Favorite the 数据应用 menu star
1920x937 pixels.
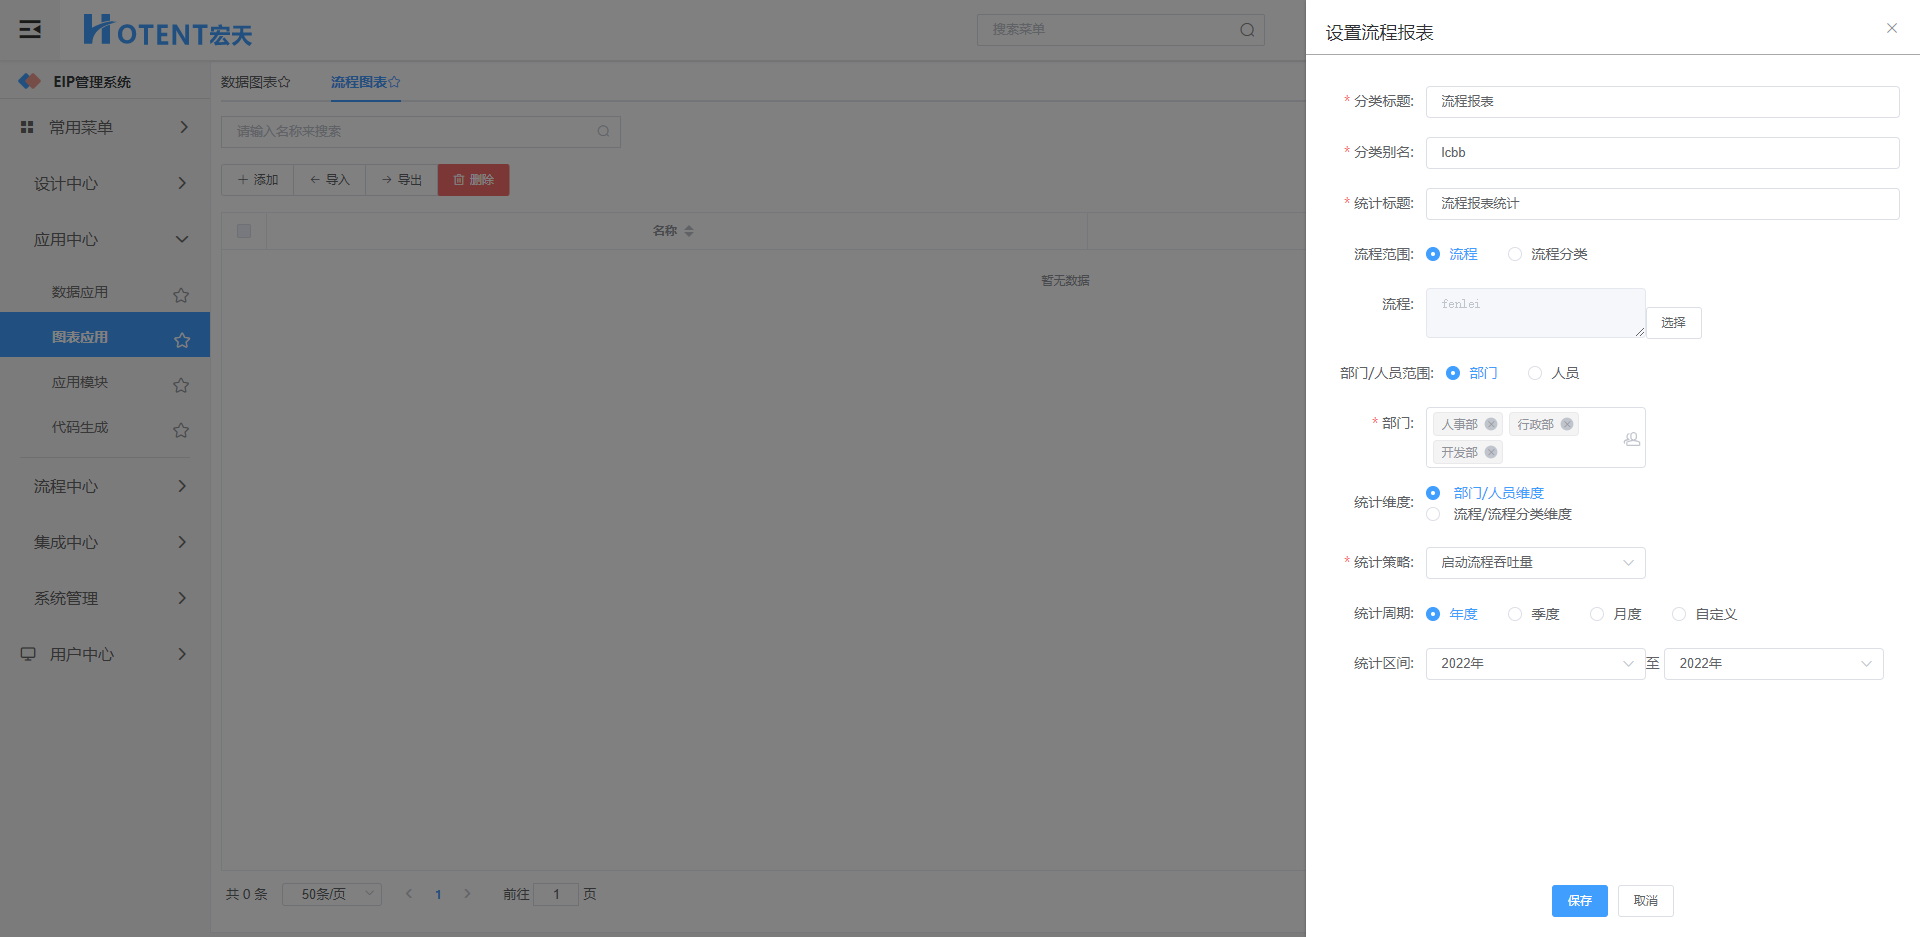click(181, 295)
